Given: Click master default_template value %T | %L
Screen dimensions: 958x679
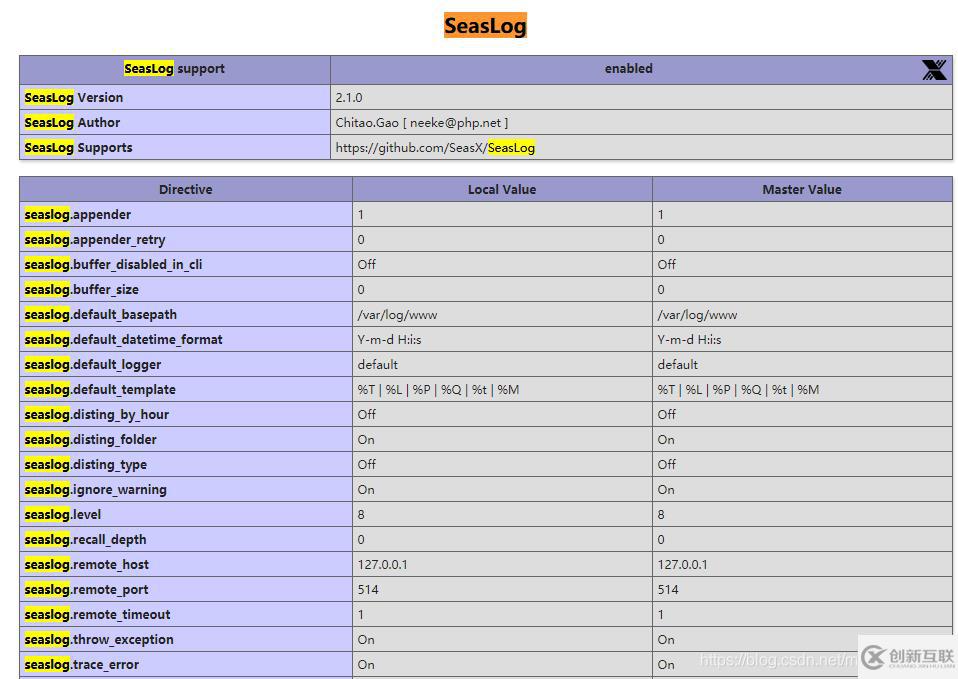Looking at the screenshot, I should 738,390.
